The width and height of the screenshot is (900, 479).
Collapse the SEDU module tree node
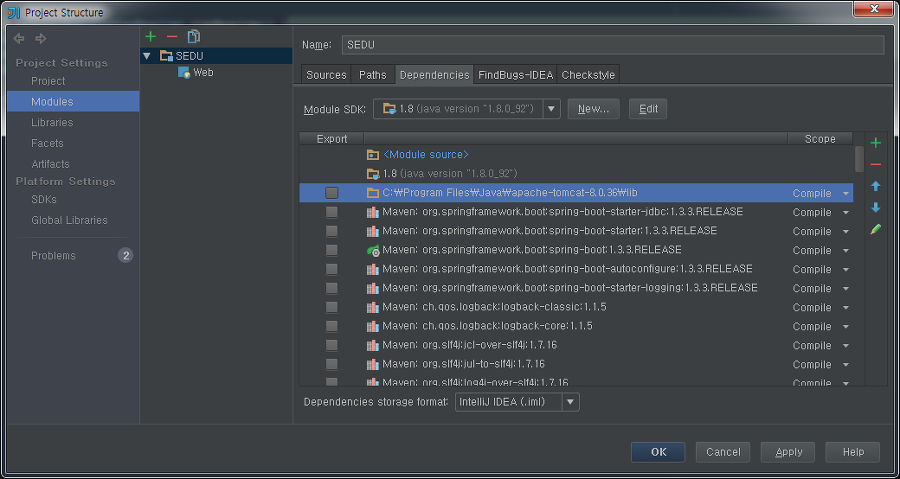[x=147, y=56]
